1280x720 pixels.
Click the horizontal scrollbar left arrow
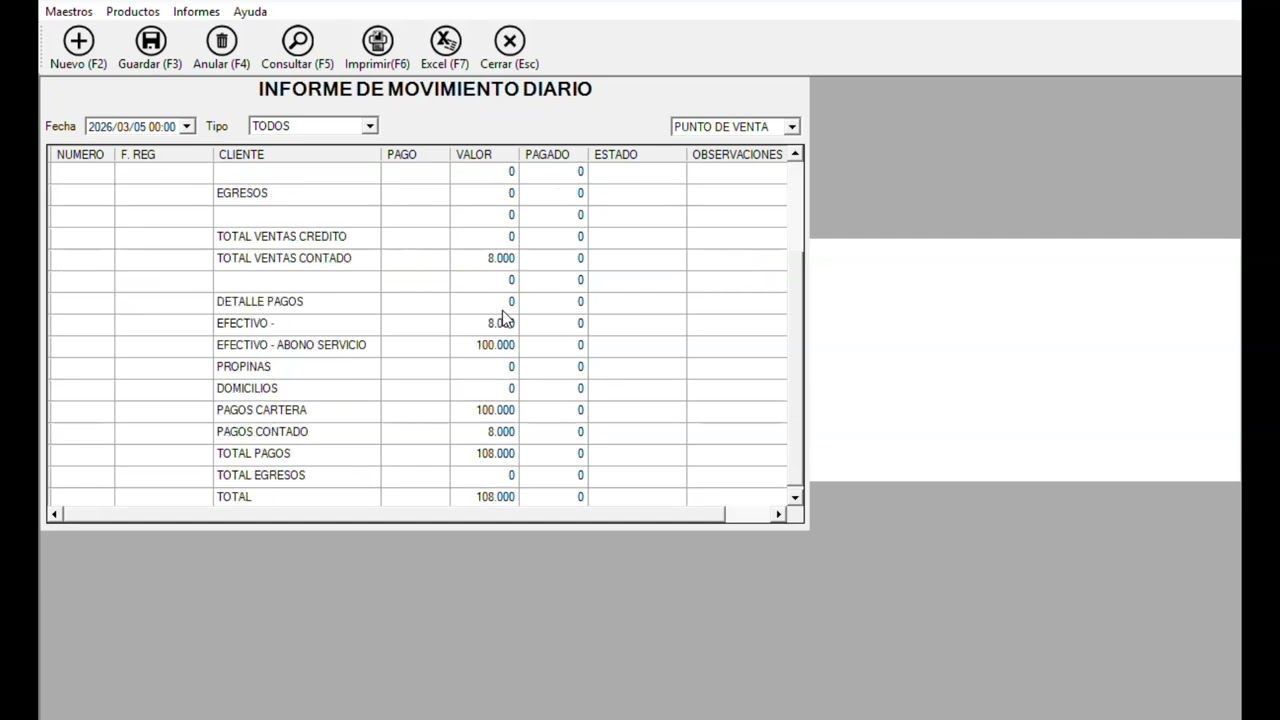[54, 514]
